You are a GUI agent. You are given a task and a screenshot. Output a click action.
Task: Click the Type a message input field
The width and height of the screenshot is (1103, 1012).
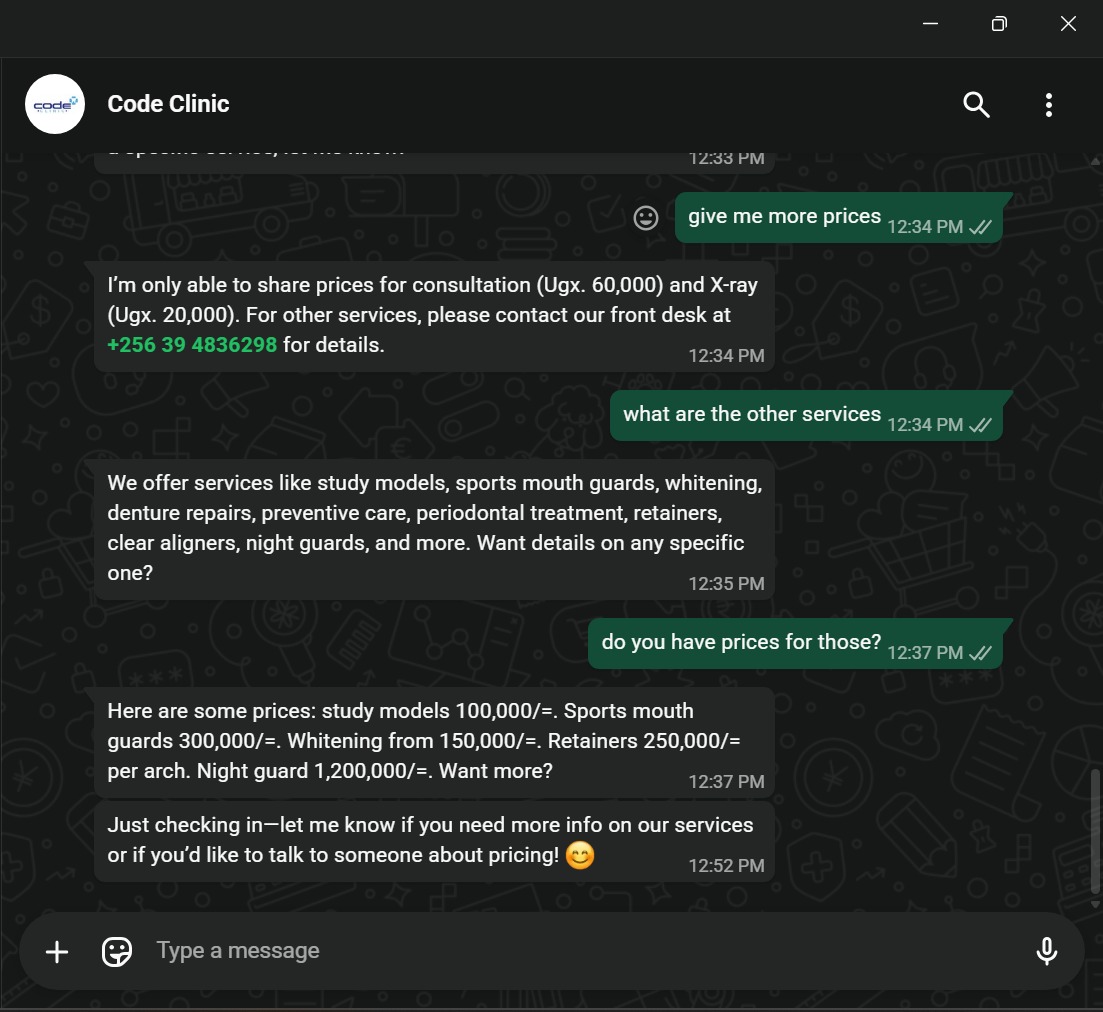[x=400, y=951]
